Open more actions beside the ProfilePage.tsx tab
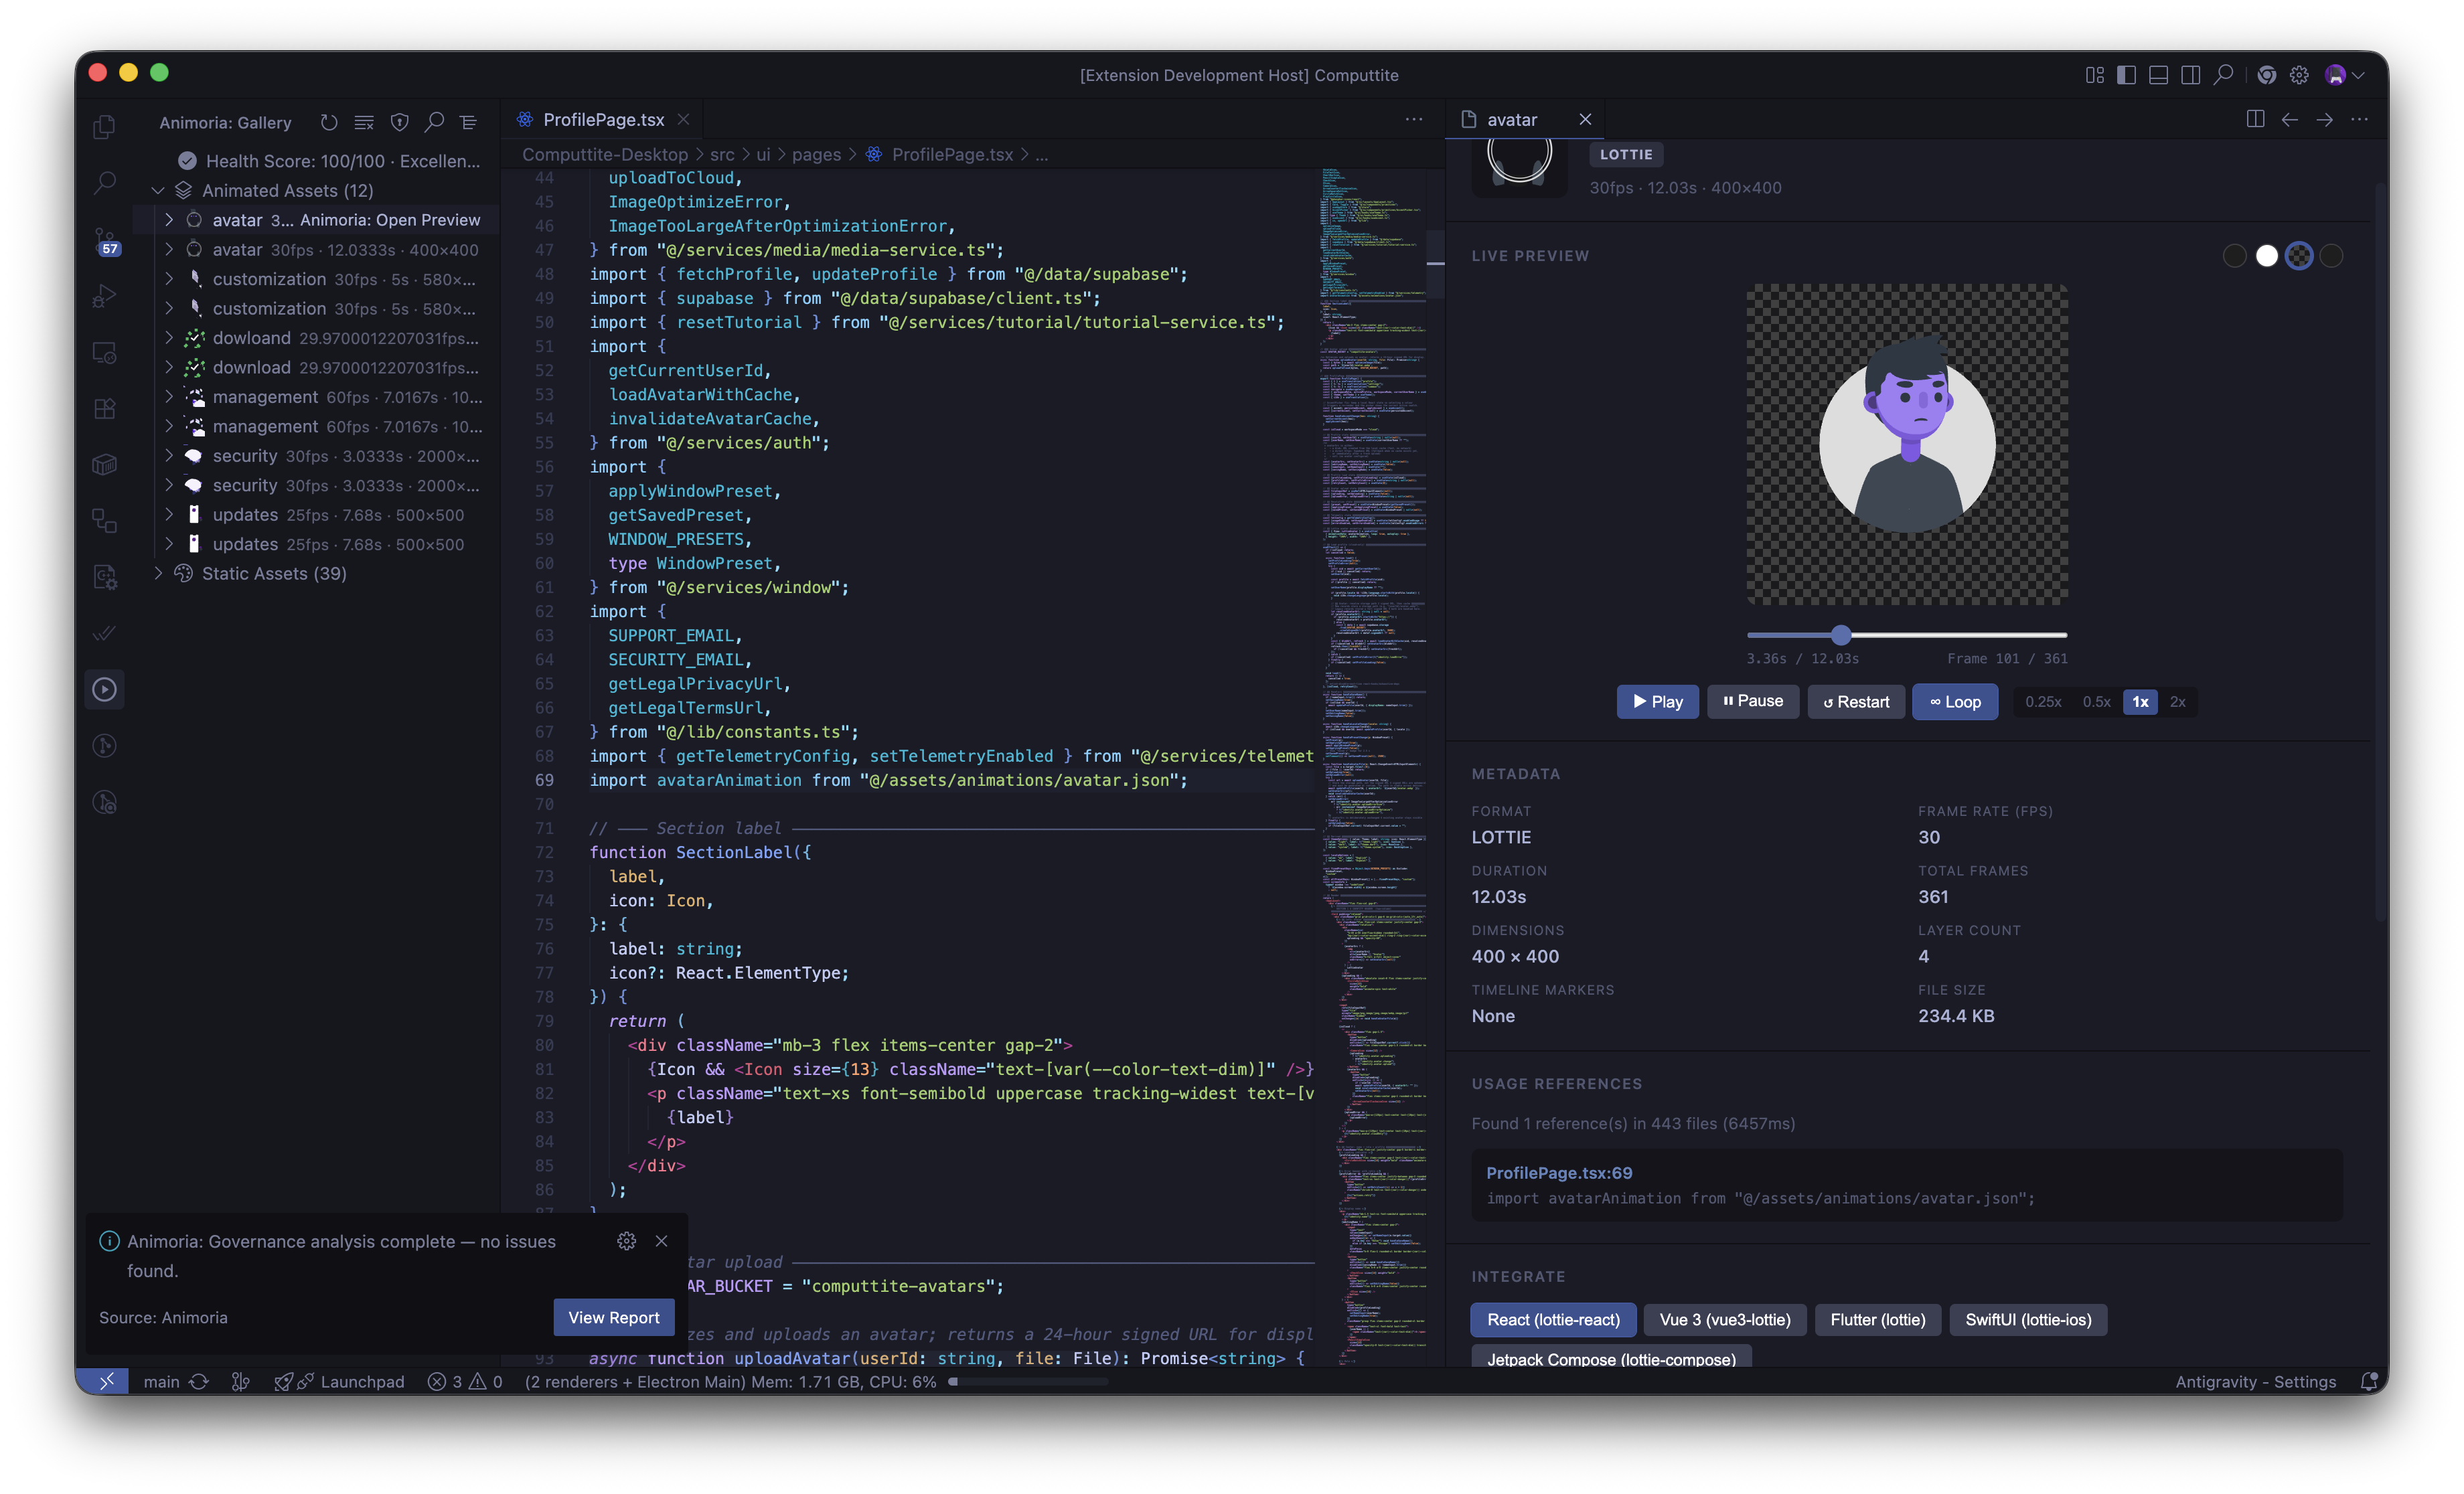Viewport: 2464px width, 1494px height. point(1413,119)
